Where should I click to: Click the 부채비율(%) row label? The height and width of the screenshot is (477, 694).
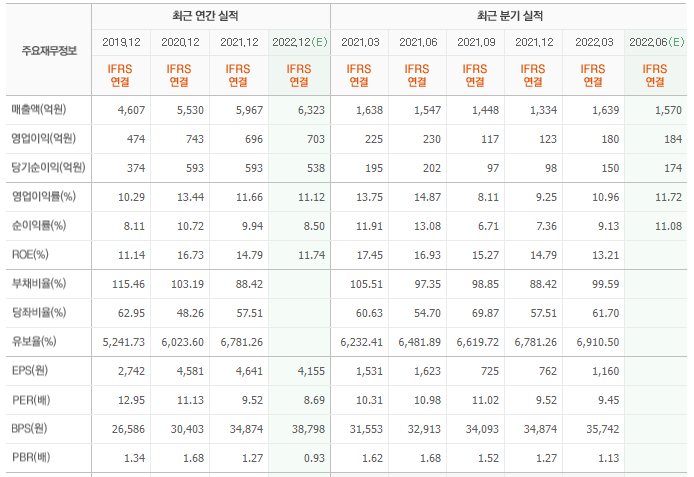pos(39,283)
